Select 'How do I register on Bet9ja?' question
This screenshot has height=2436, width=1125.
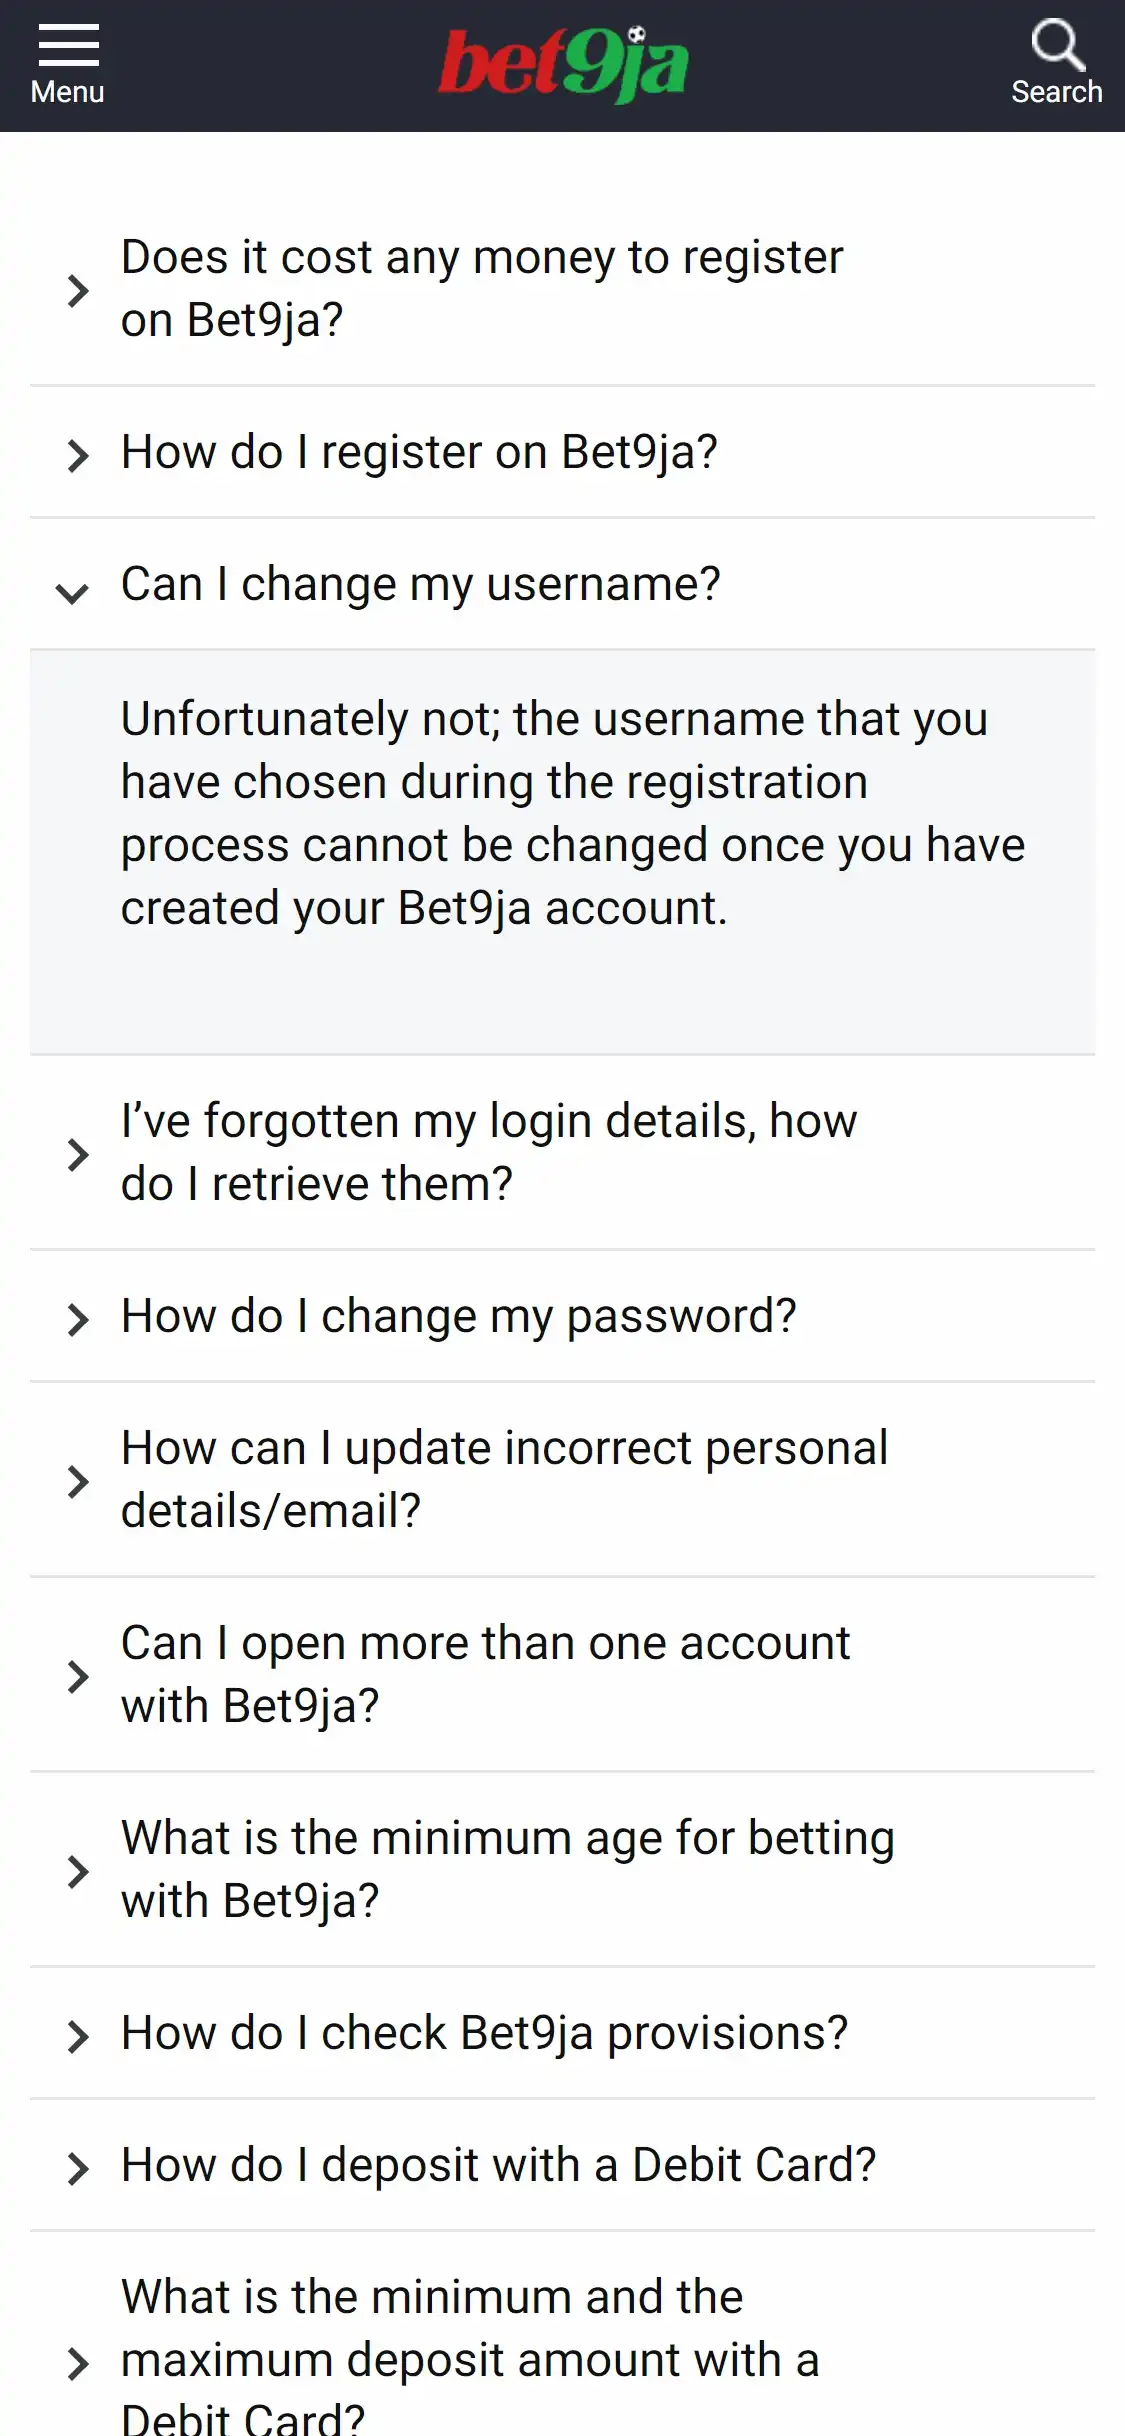point(419,452)
